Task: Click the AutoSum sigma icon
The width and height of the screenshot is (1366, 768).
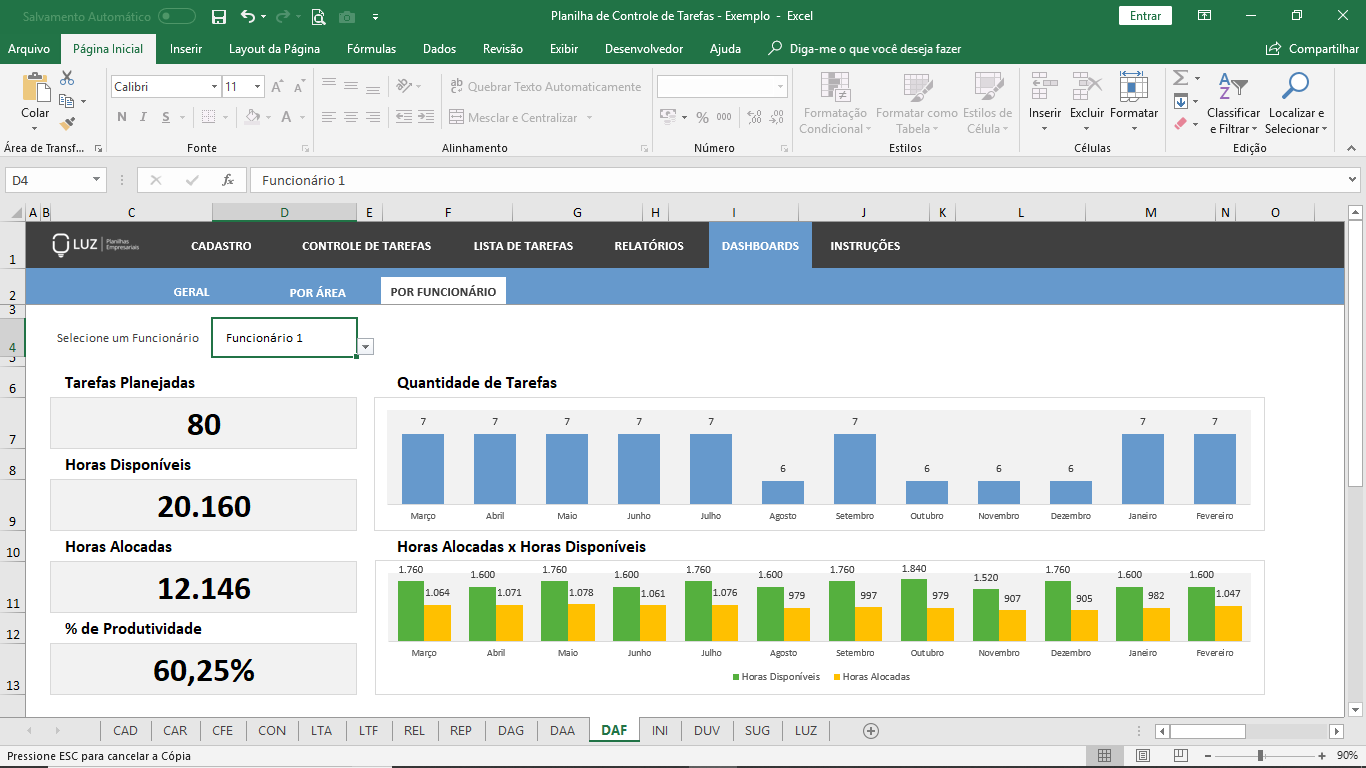Action: [x=1180, y=78]
